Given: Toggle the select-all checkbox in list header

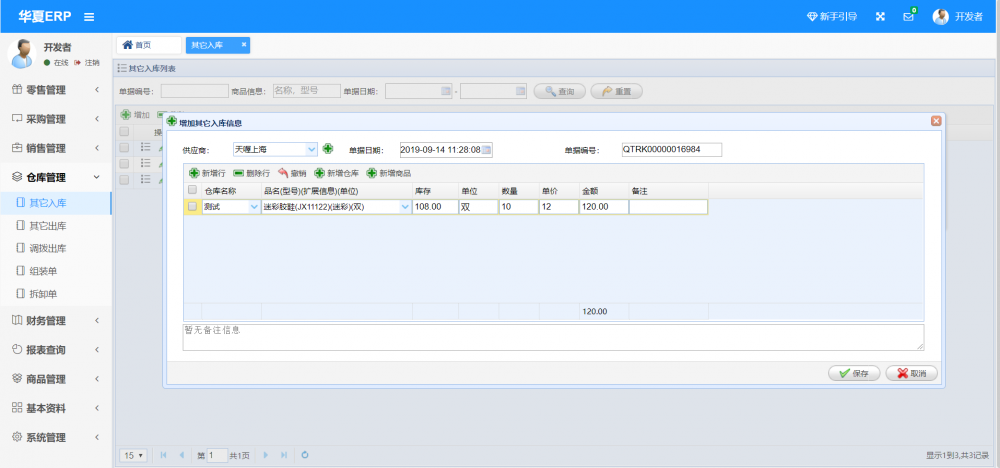Looking at the screenshot, I should click(x=124, y=131).
